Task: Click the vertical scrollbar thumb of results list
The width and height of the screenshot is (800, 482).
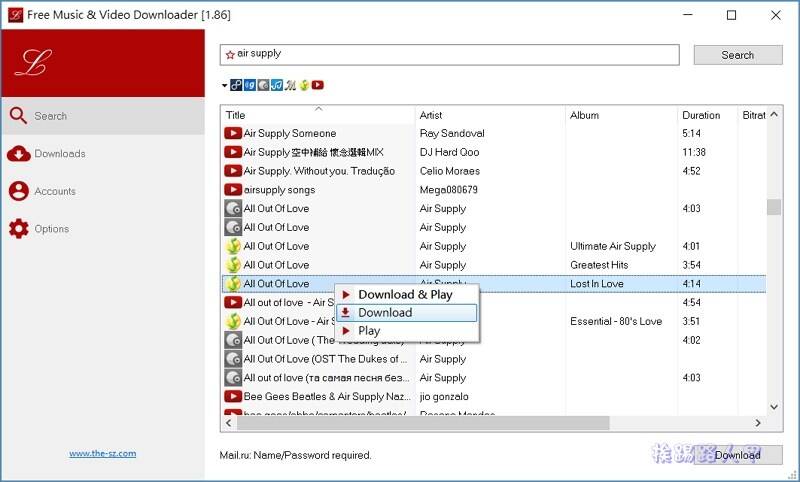Action: [x=774, y=207]
